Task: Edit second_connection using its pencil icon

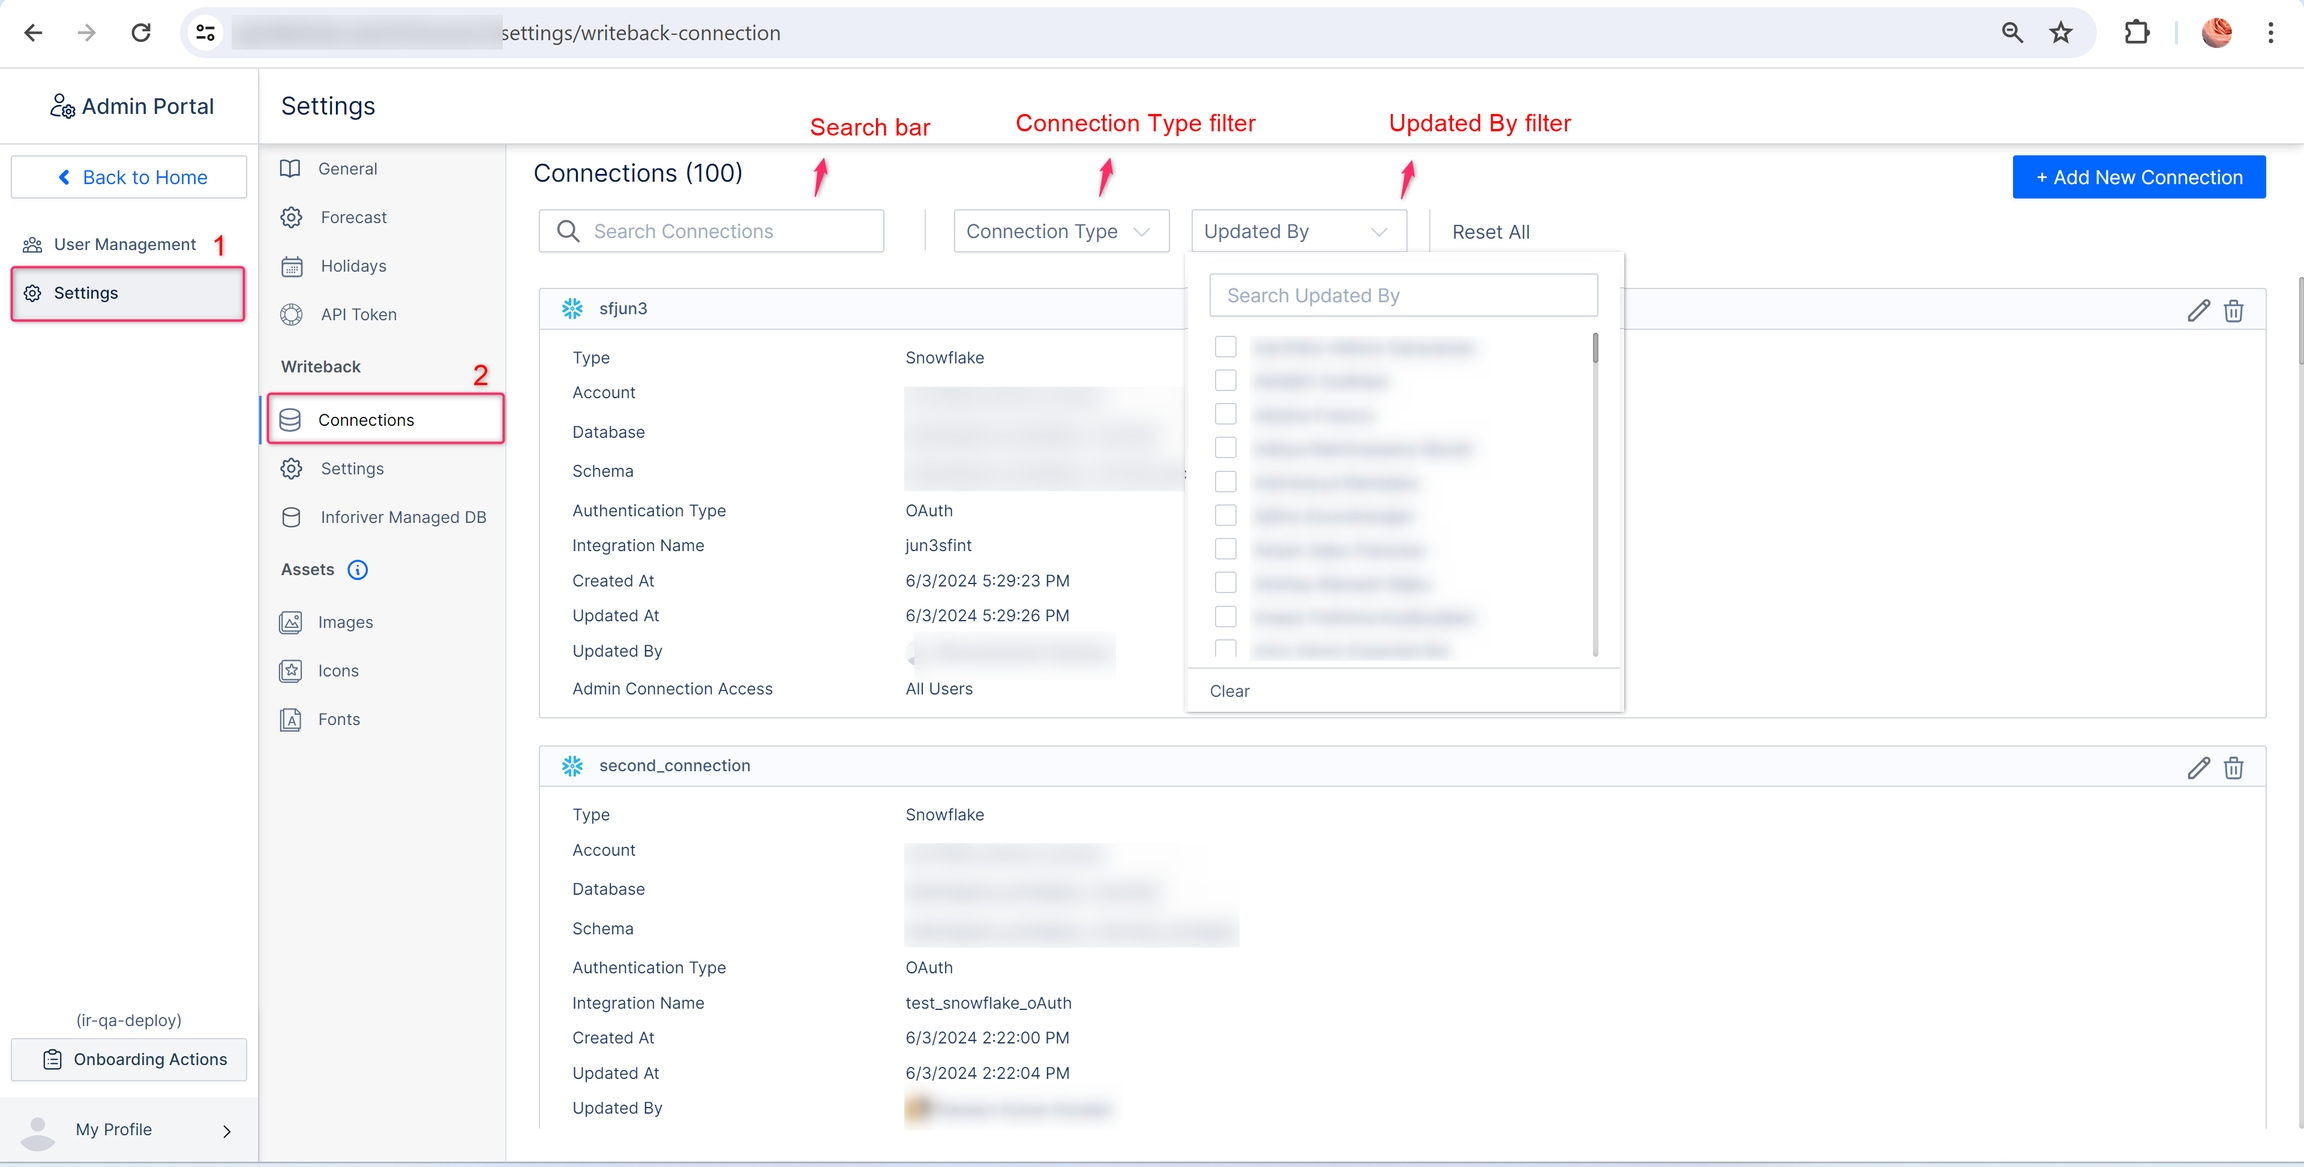Action: pyautogui.click(x=2198, y=767)
